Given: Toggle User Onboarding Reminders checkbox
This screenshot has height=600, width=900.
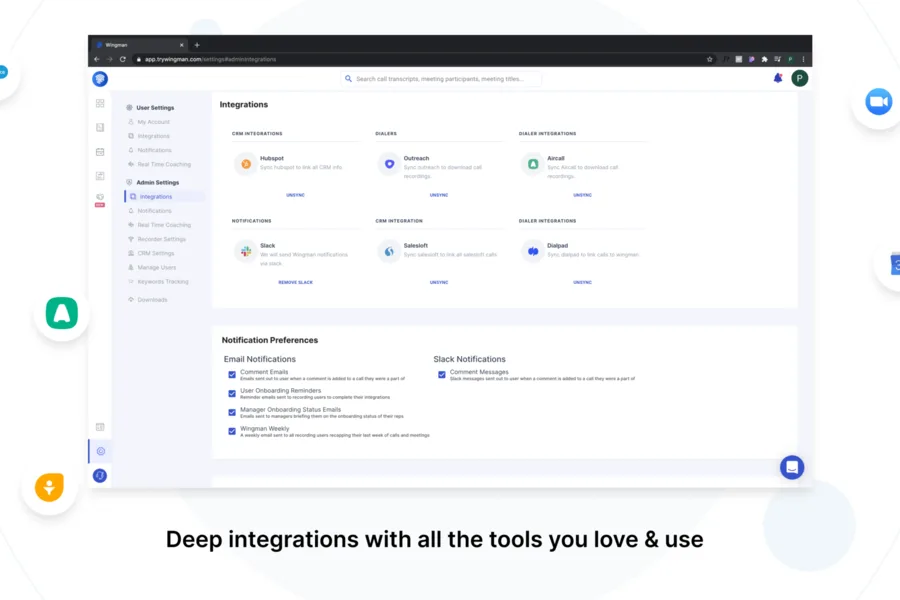Looking at the screenshot, I should 232,394.
